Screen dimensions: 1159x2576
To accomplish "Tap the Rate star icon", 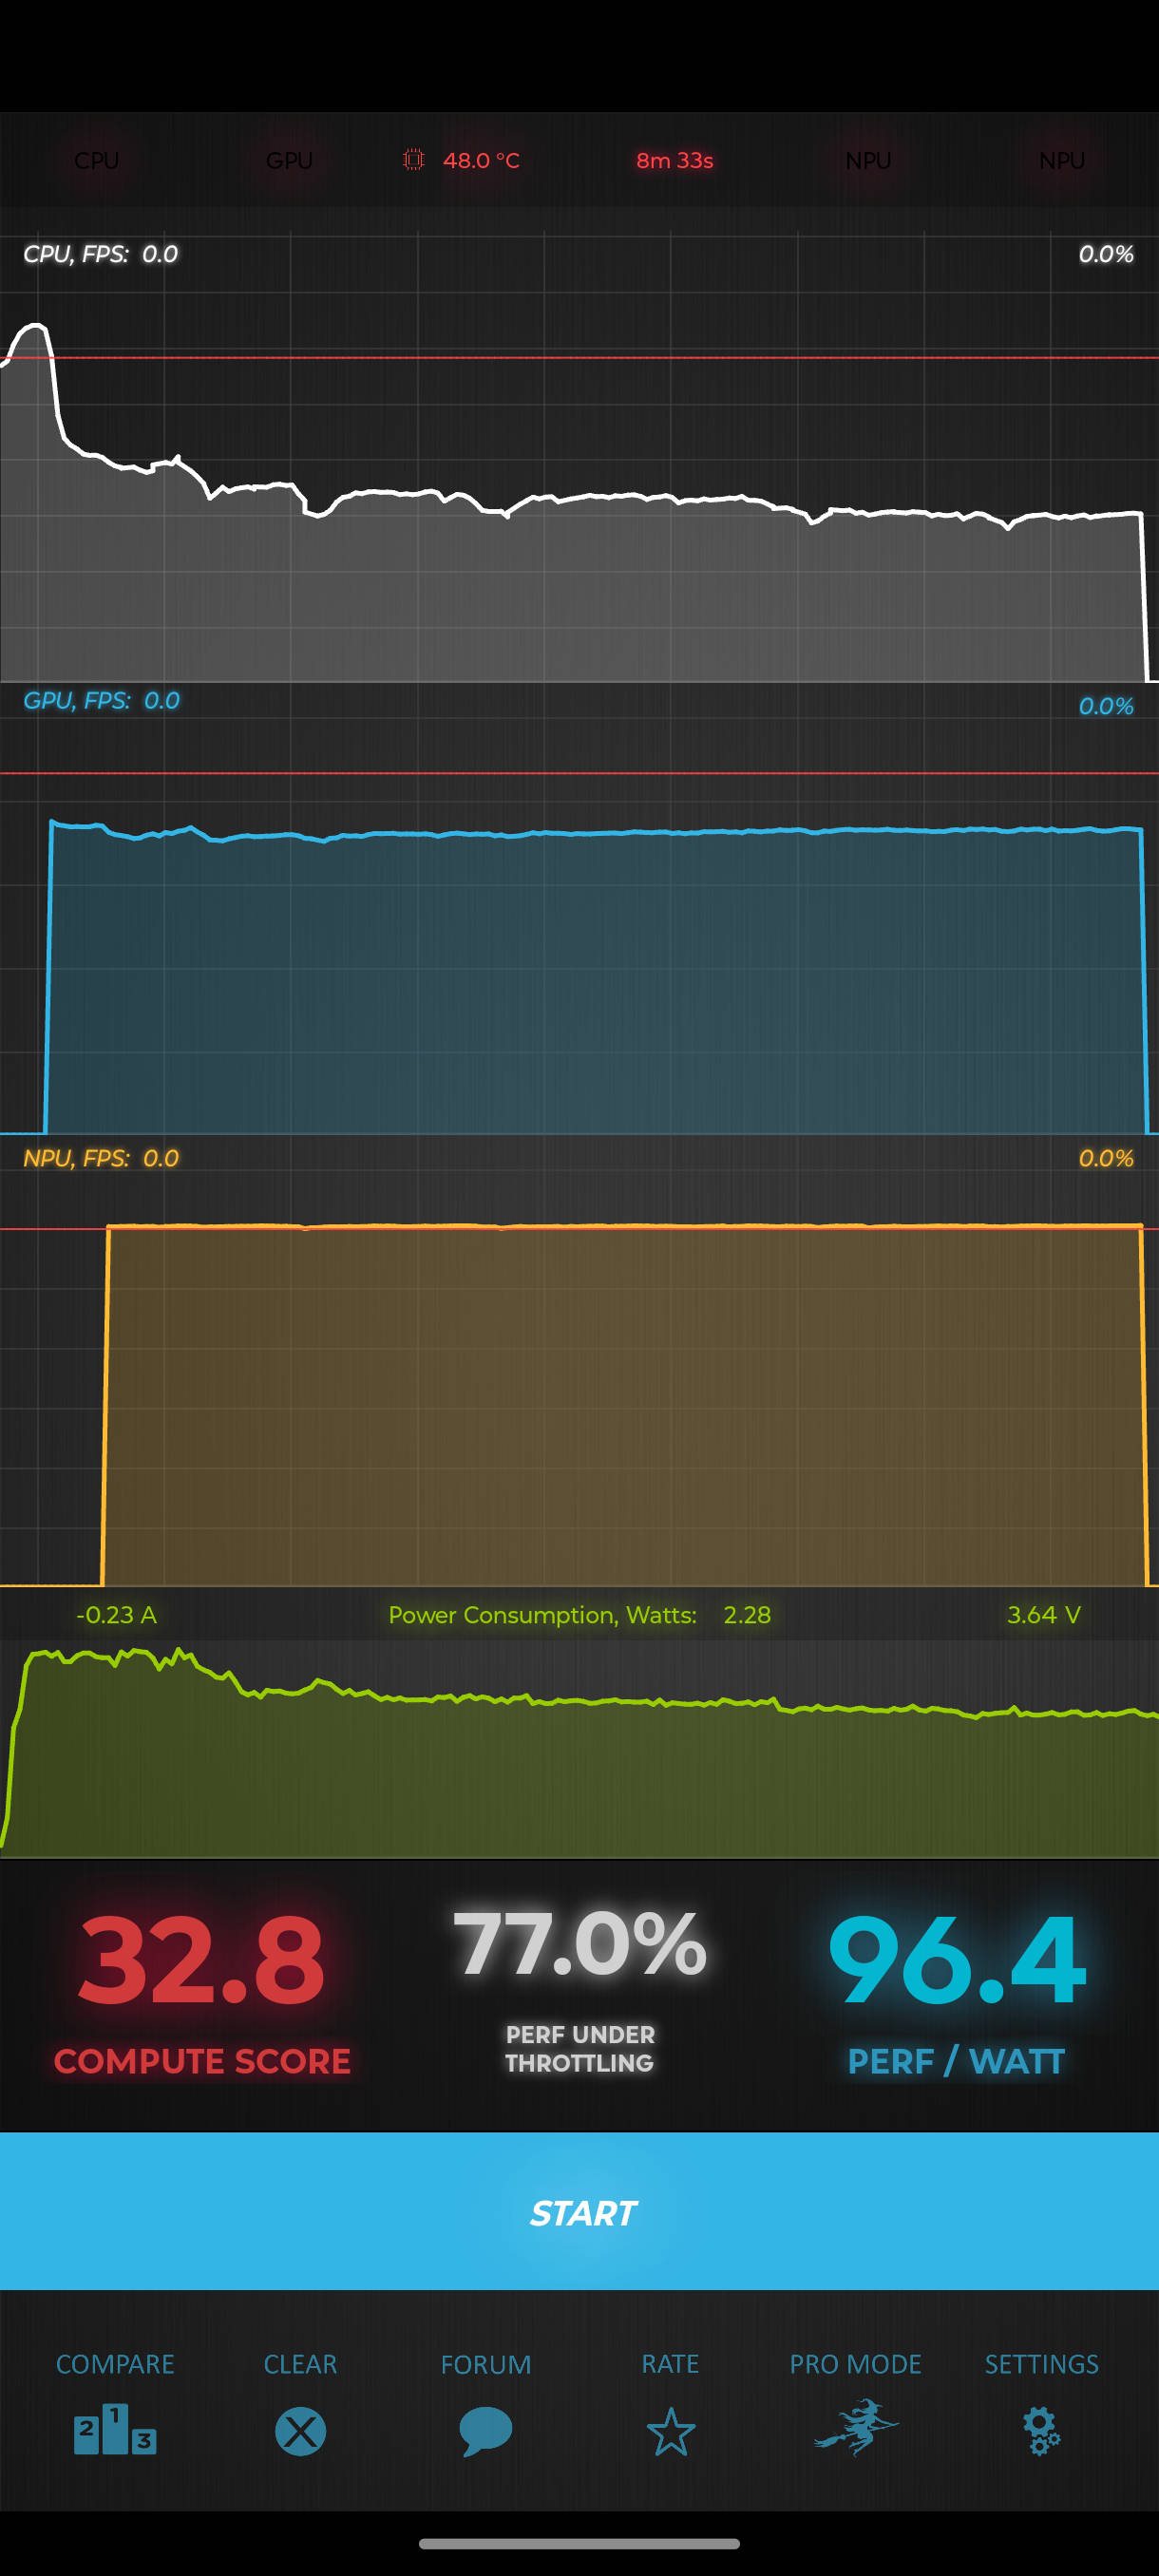I will (670, 2431).
